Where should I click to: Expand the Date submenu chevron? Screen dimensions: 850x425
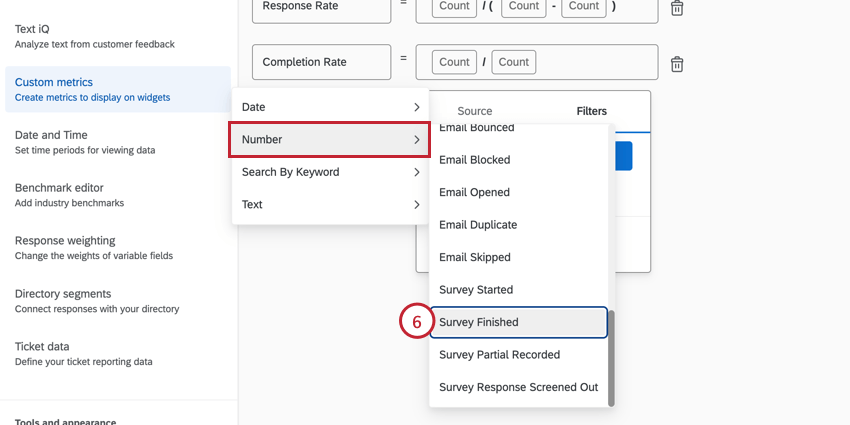(416, 107)
